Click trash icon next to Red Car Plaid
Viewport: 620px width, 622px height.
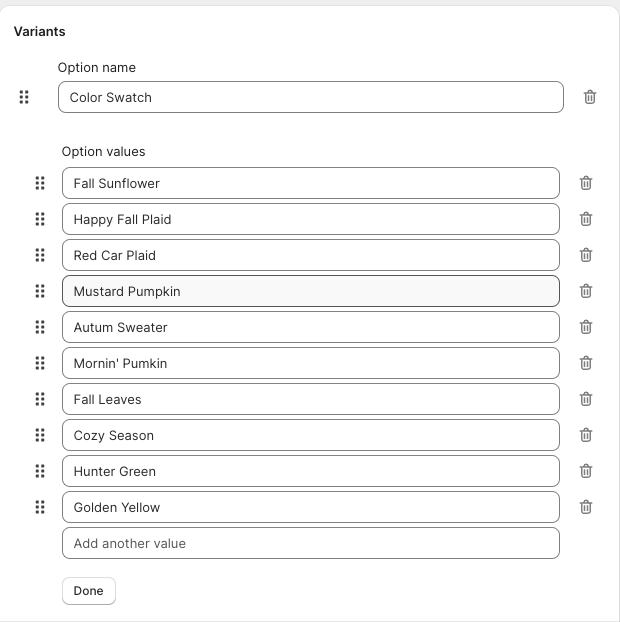click(586, 255)
